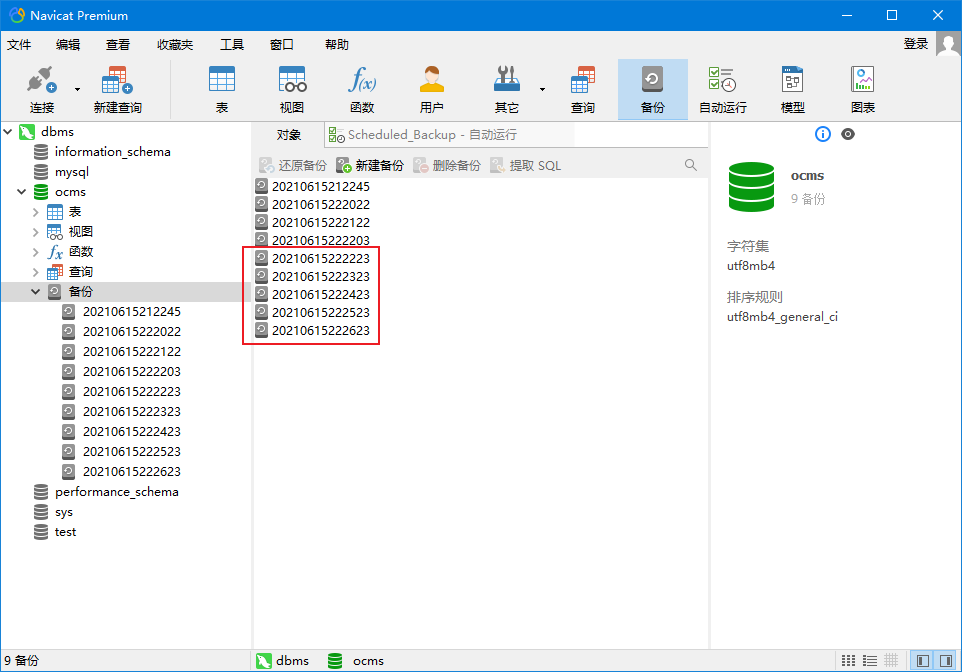This screenshot has width=962, height=672.
Task: Click the 新建备份 (New Backup) button
Action: (x=371, y=165)
